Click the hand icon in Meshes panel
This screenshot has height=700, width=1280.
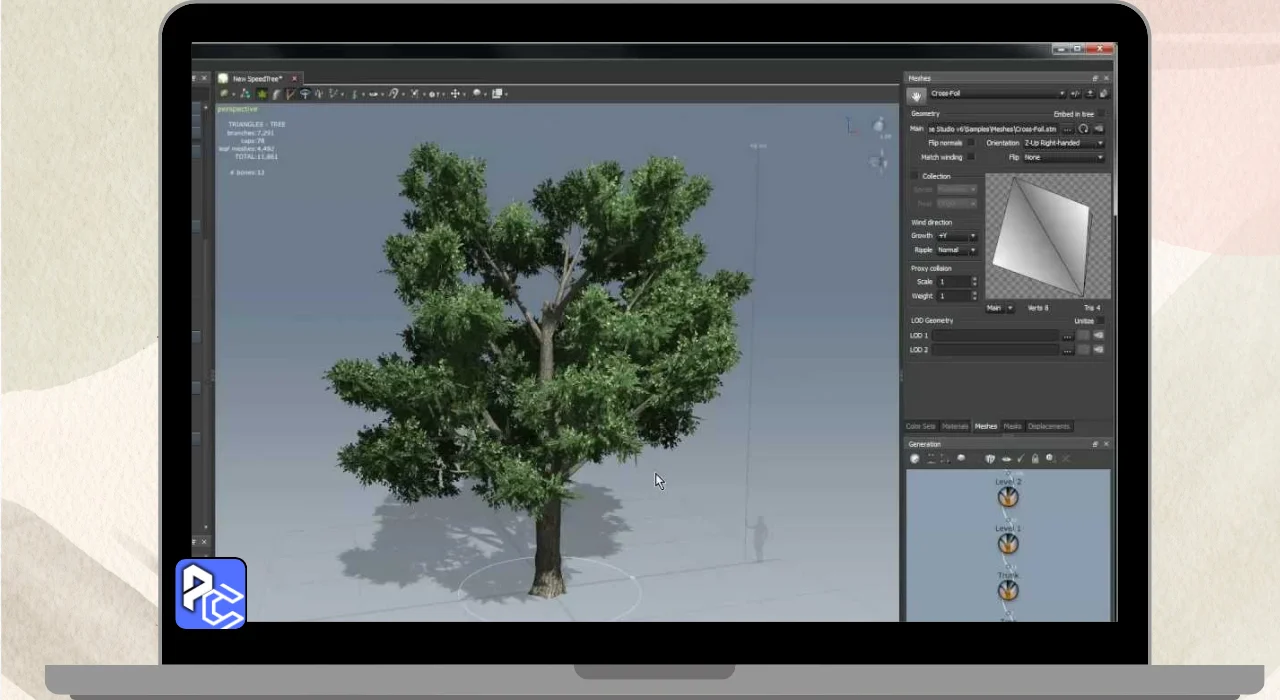coord(916,95)
